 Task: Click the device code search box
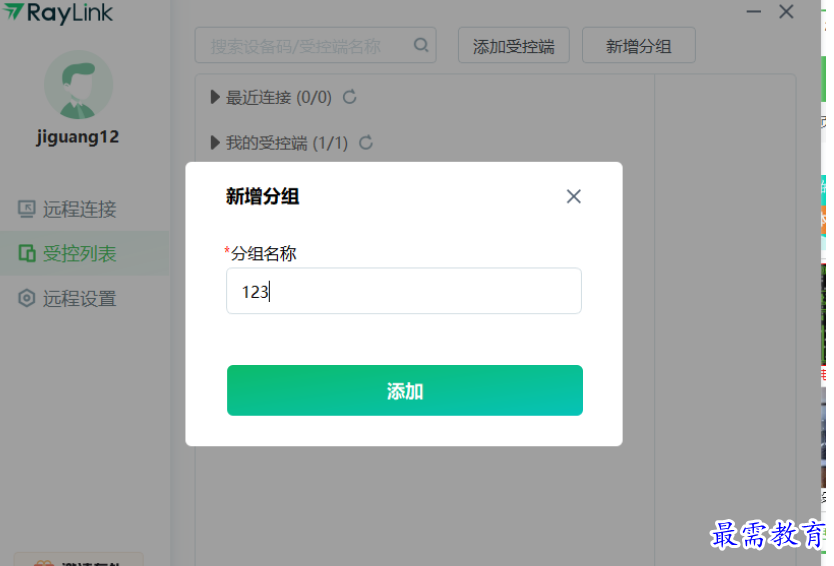tap(305, 46)
